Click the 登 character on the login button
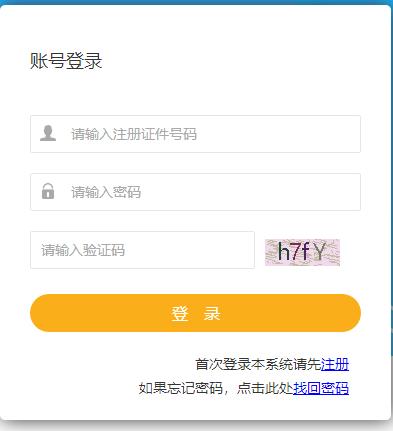Screen dimensions: 393x431 tap(180, 313)
